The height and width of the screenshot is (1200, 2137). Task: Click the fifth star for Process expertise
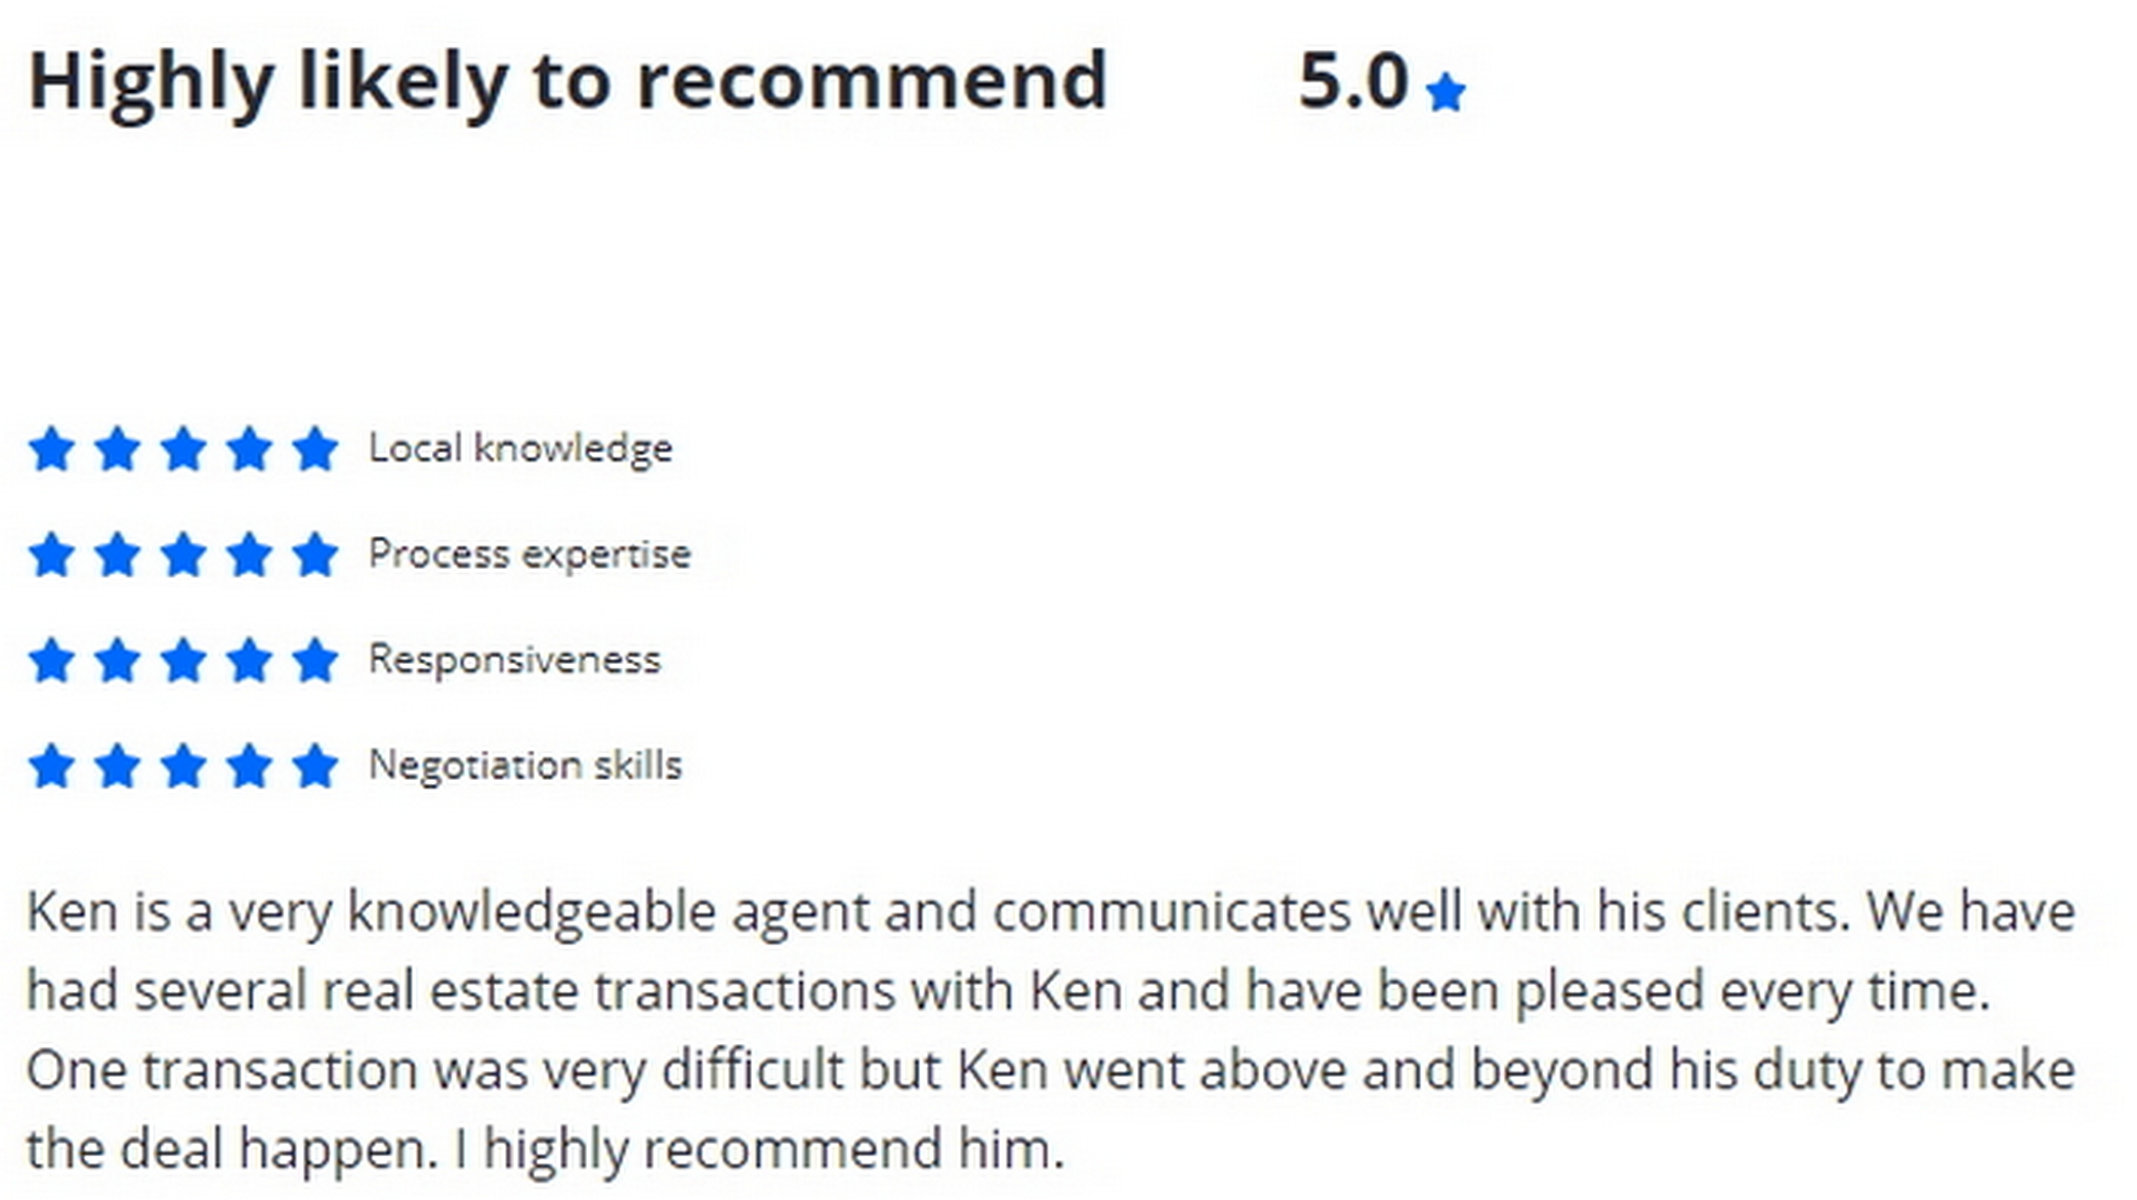coord(316,555)
